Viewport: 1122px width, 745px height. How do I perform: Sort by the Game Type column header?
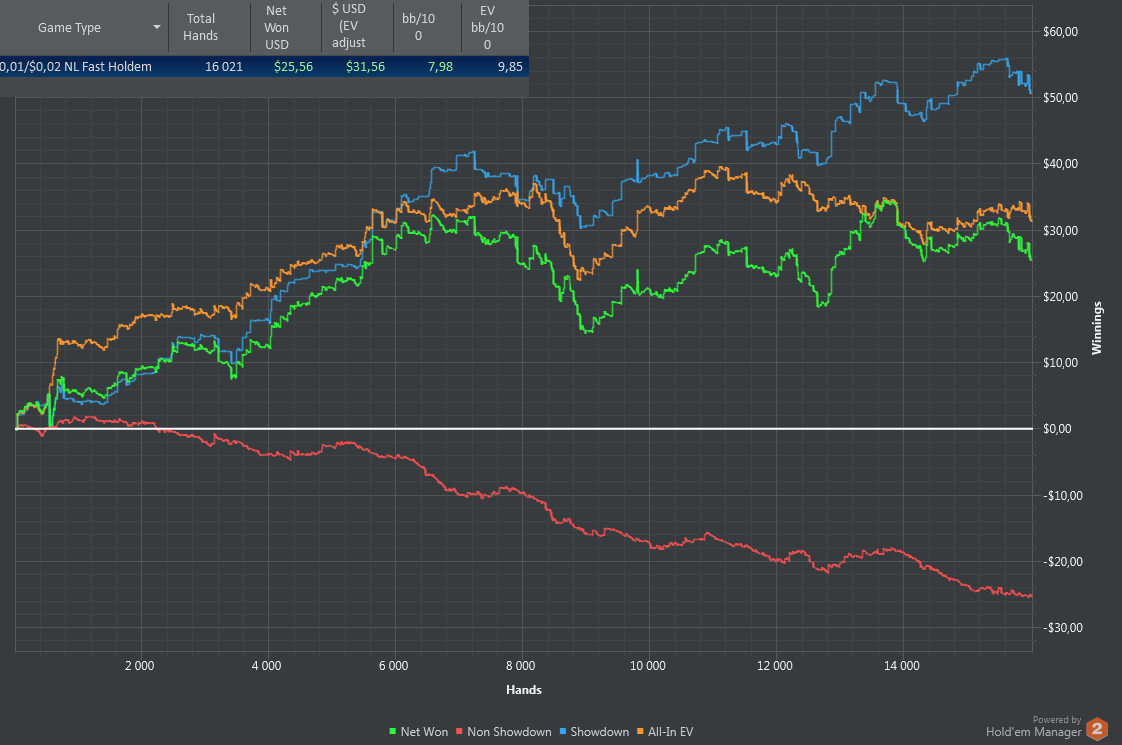tap(69, 27)
